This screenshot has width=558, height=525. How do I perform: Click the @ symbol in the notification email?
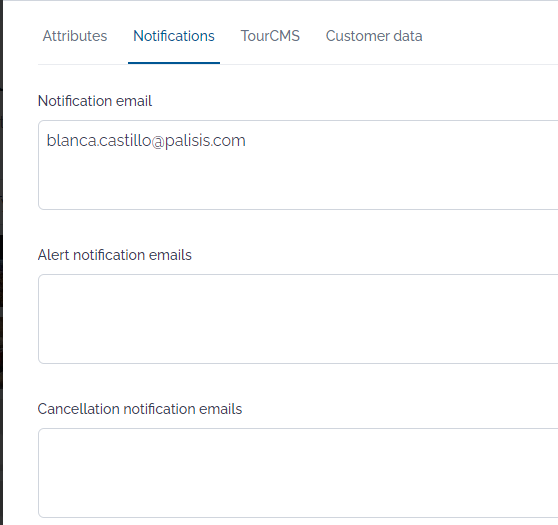pyautogui.click(x=158, y=142)
